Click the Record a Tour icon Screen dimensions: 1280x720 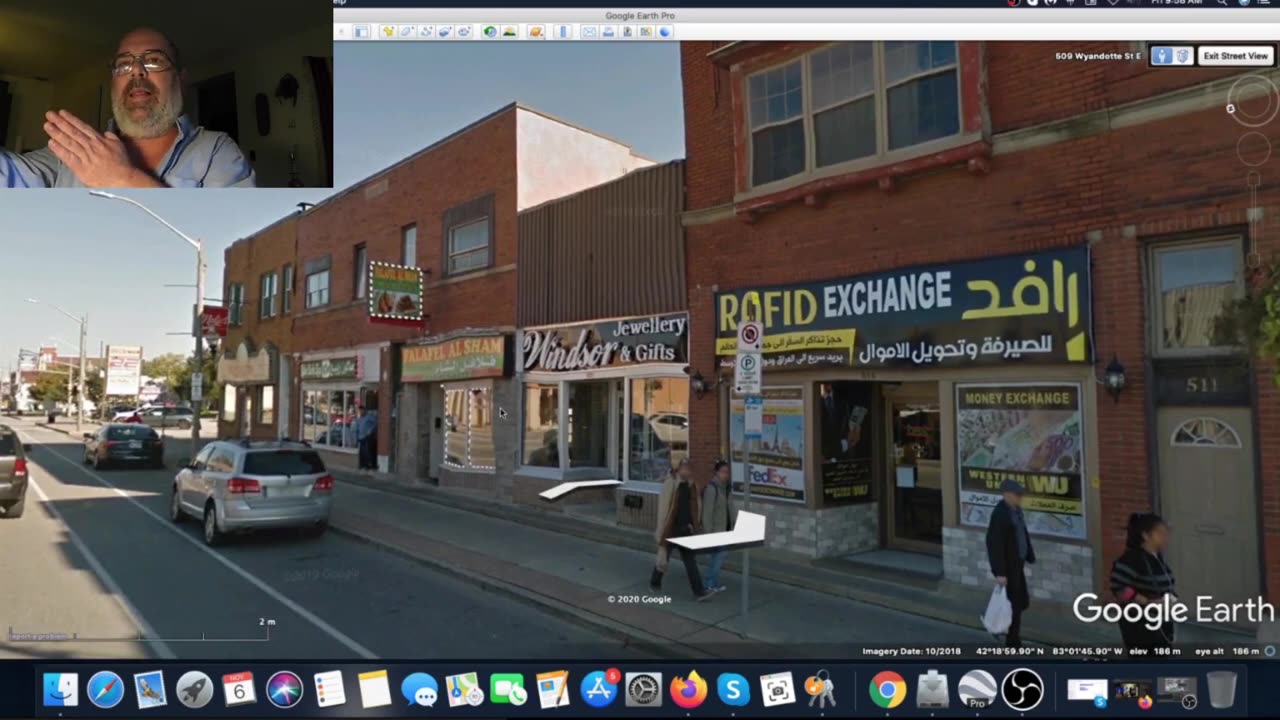[464, 32]
